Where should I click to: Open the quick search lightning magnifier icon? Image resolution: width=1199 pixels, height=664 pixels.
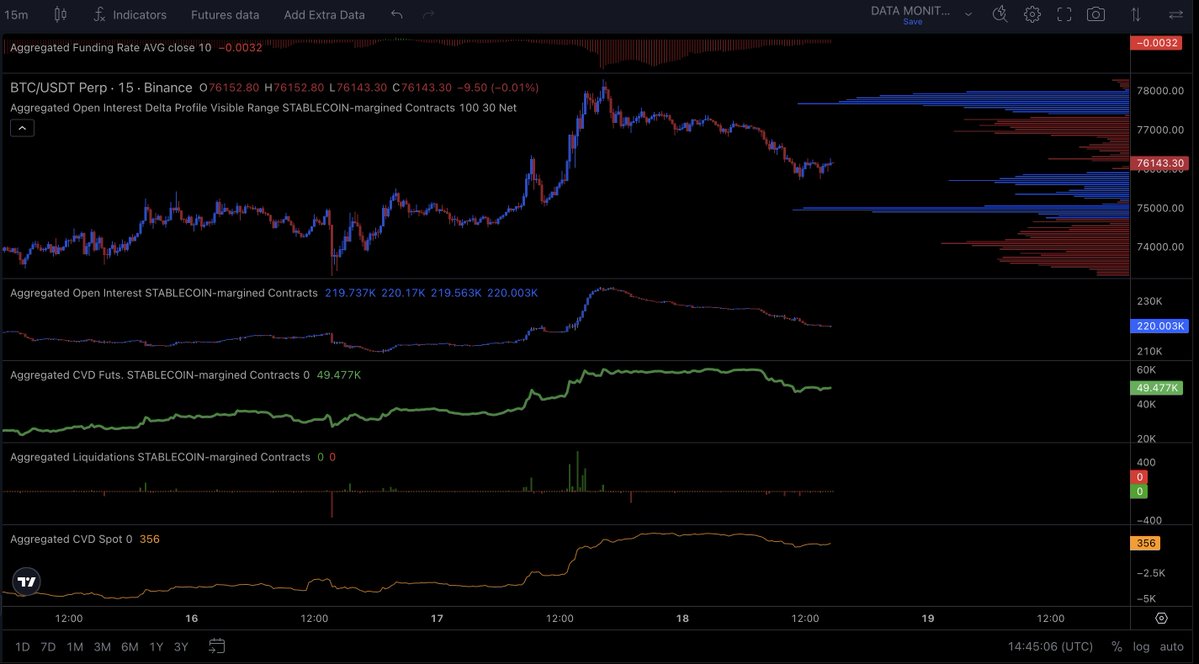coord(999,15)
